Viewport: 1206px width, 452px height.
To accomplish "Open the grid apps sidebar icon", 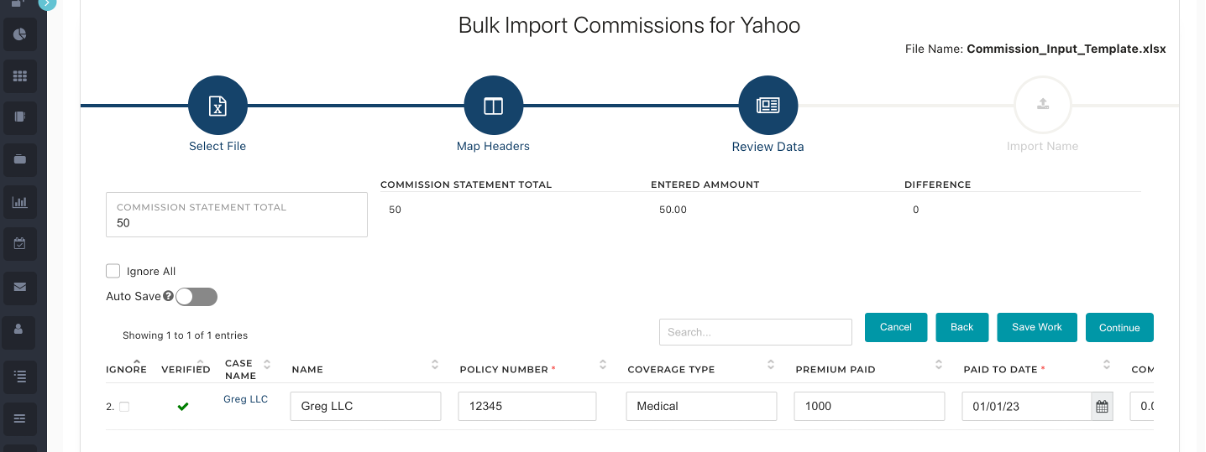I will [19, 76].
